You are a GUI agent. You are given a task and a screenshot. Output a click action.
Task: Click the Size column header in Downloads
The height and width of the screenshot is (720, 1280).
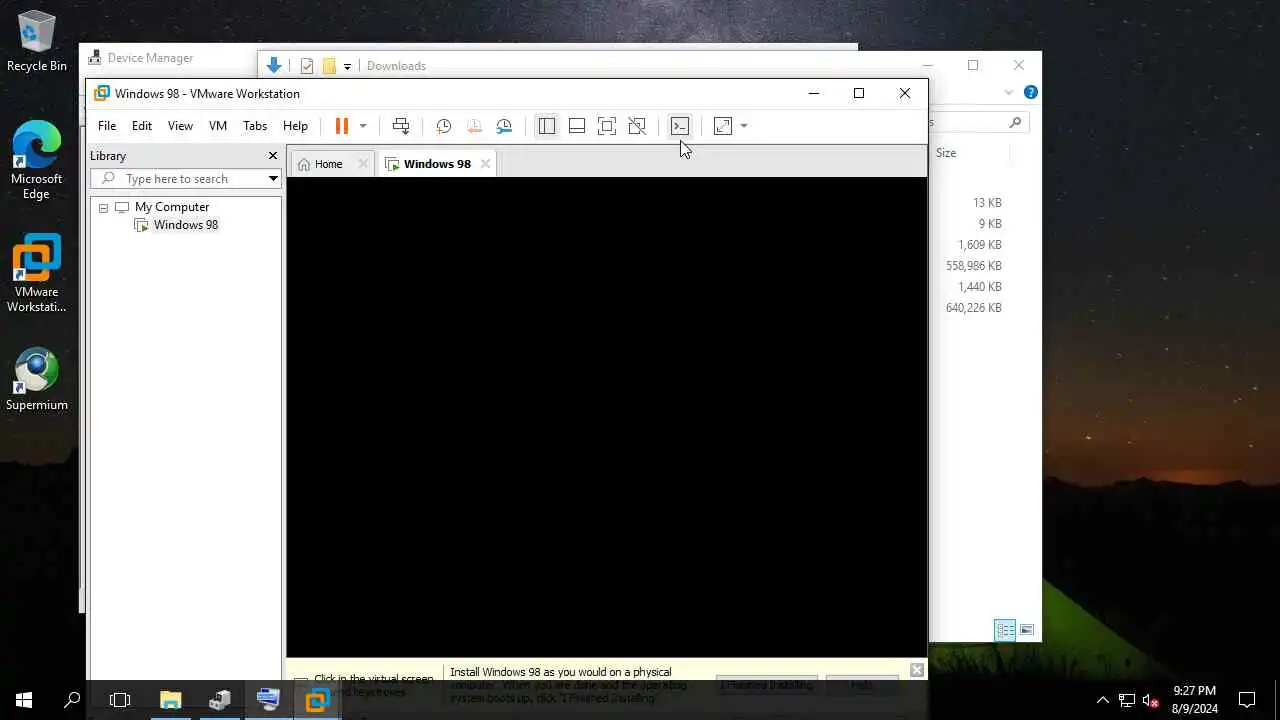point(946,153)
